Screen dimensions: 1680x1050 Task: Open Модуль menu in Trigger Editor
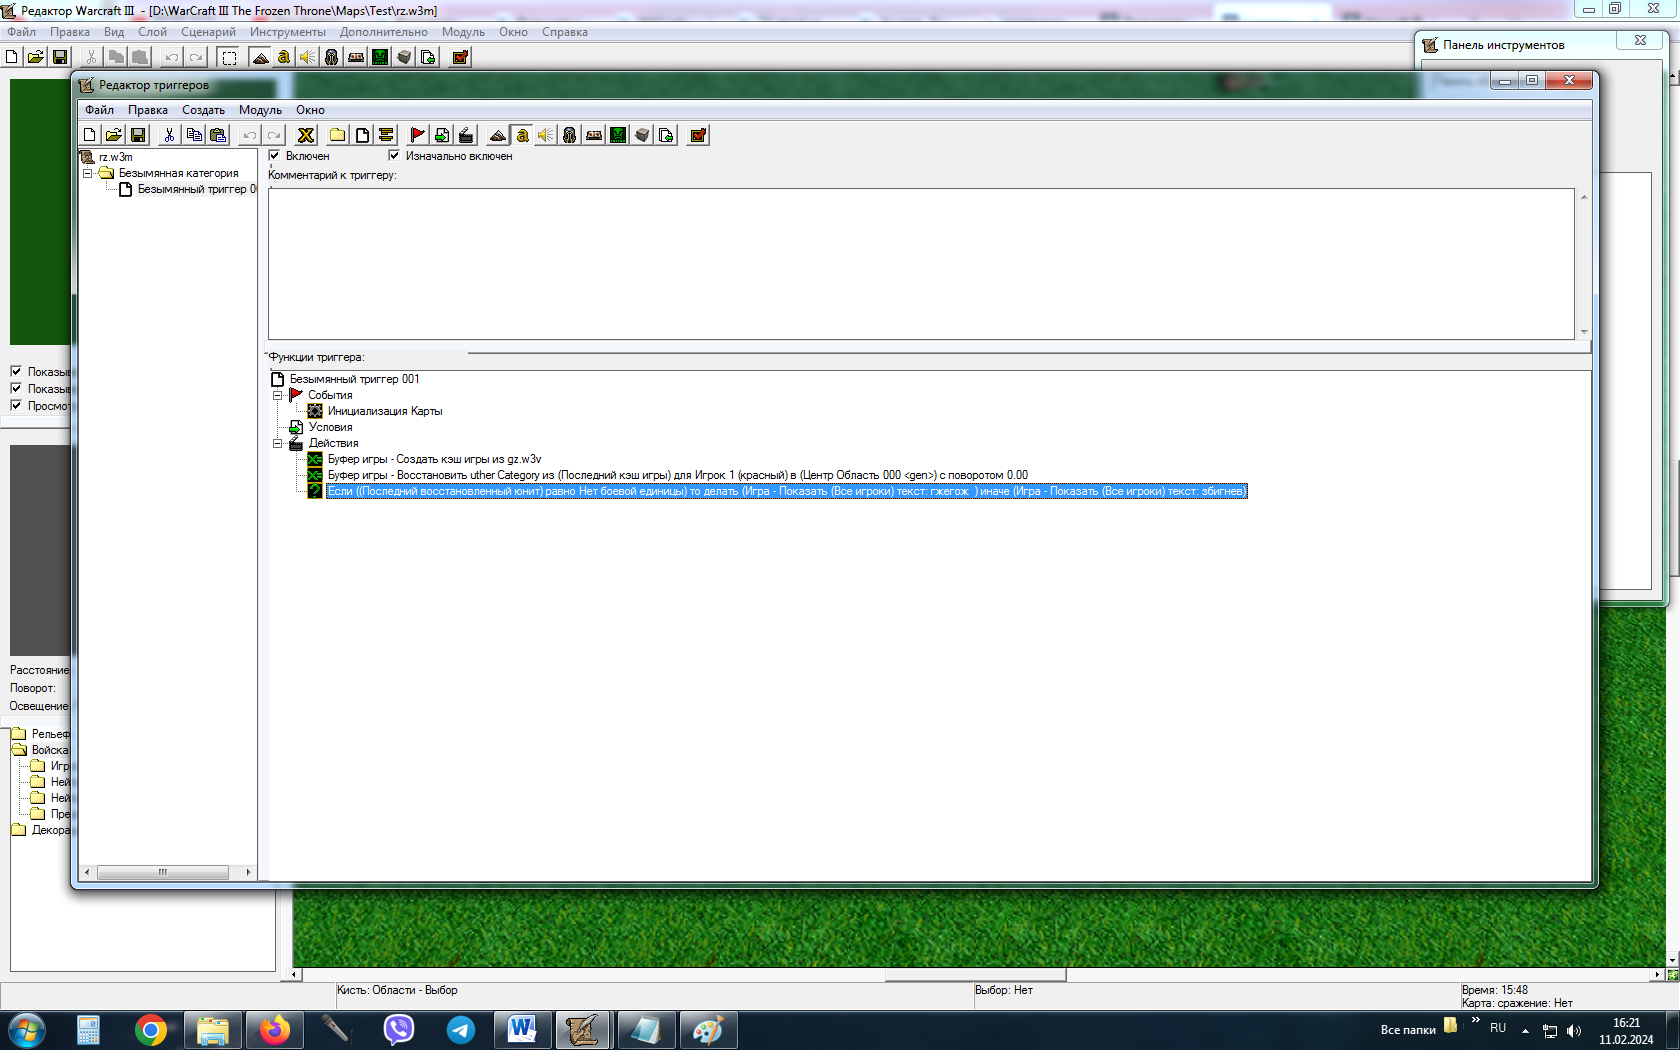260,110
